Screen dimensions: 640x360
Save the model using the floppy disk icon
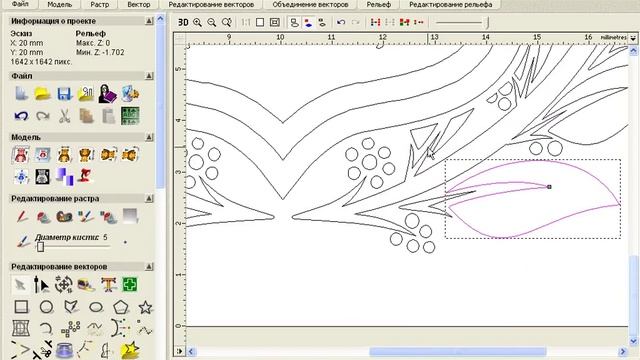pos(64,93)
